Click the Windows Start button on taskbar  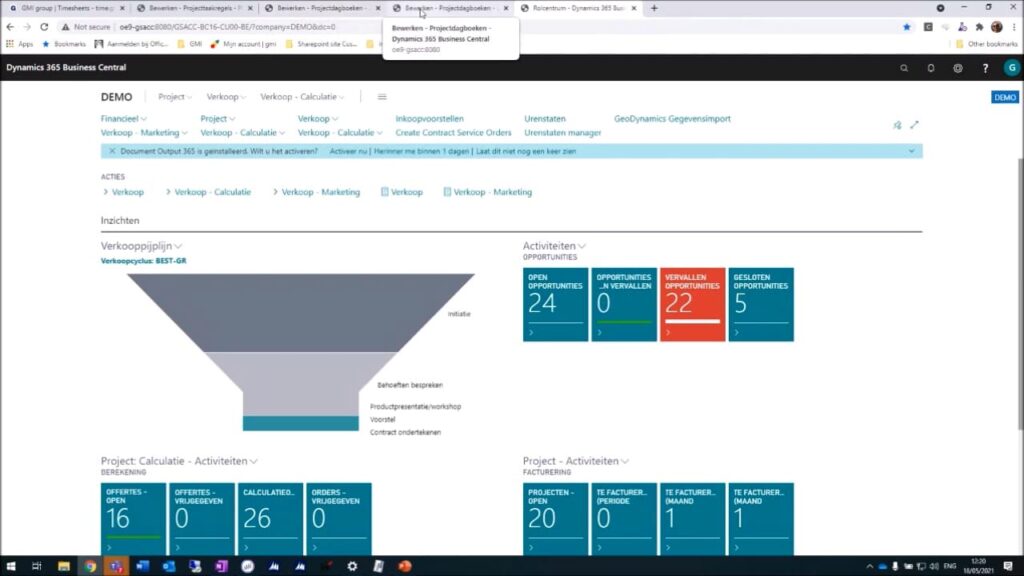[x=10, y=566]
